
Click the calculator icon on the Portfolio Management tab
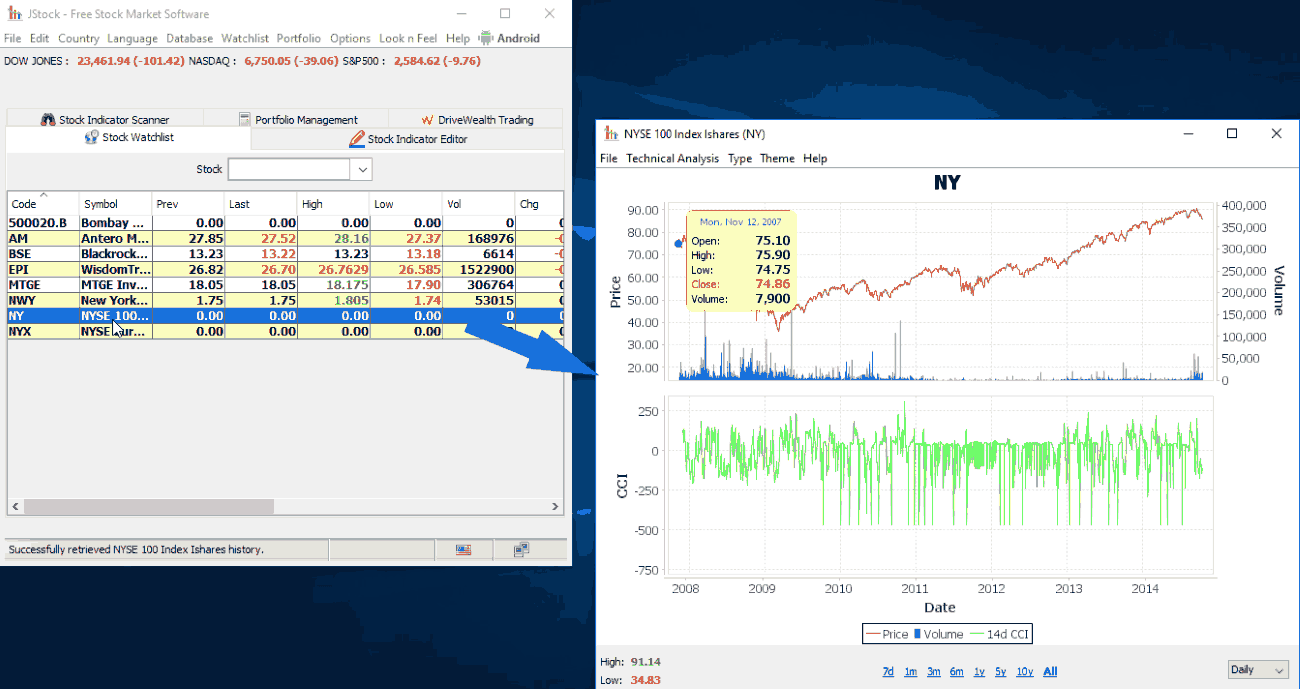pos(244,119)
